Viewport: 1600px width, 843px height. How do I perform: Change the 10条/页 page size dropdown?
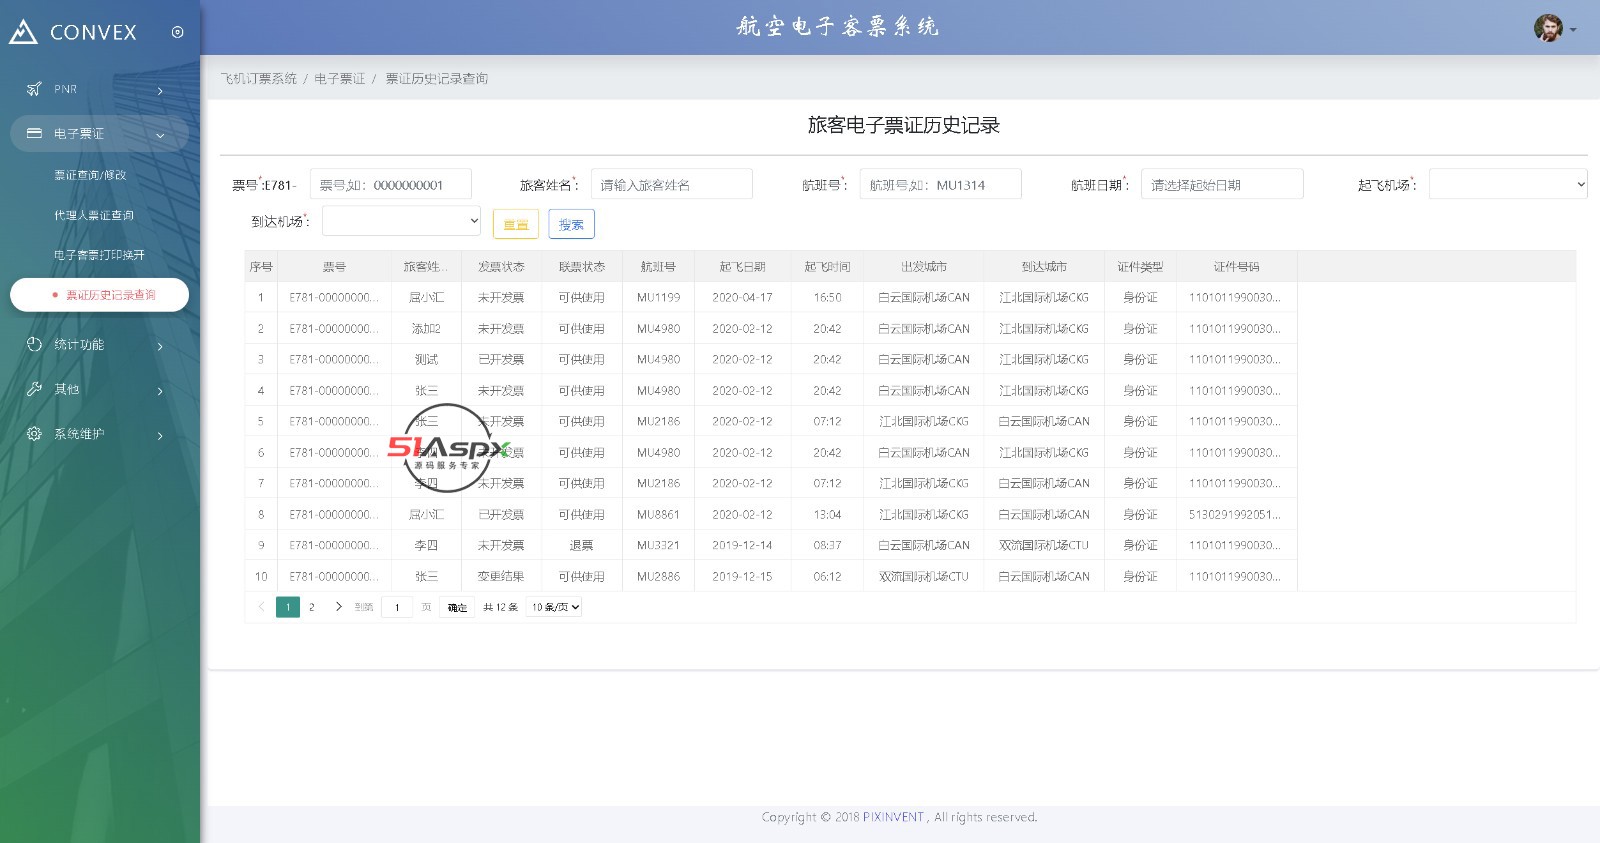tap(555, 607)
